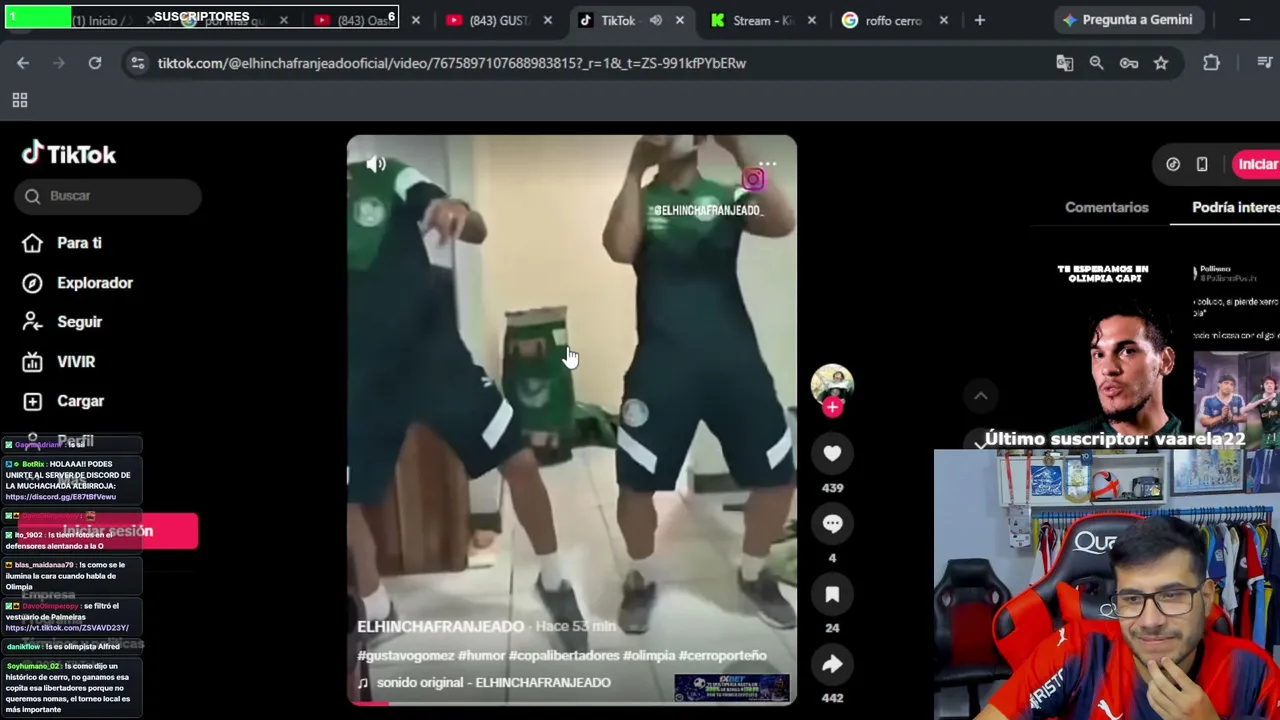The height and width of the screenshot is (720, 1280).
Task: Click the Google Translate icon in address bar
Action: click(x=1064, y=63)
